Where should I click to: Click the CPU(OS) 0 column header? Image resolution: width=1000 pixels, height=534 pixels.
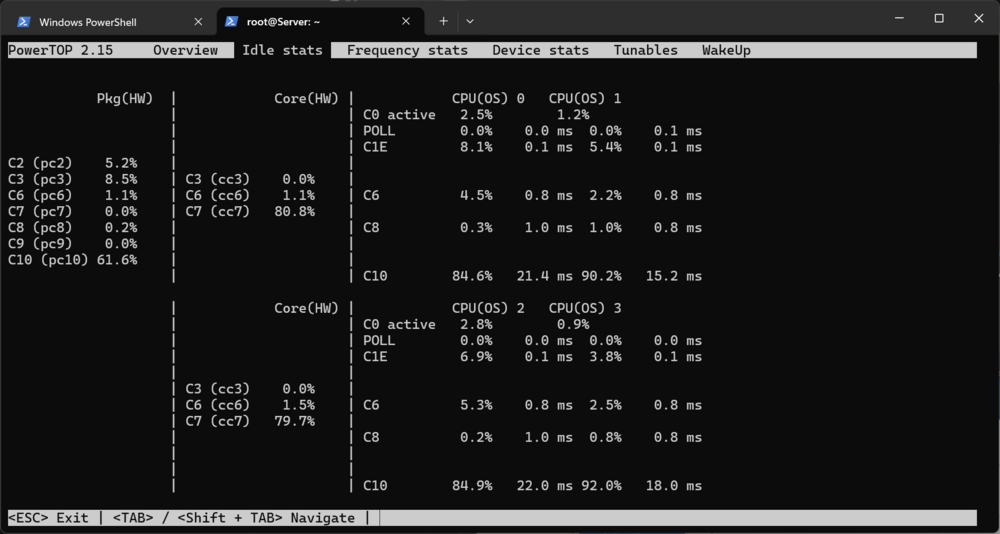coord(489,99)
